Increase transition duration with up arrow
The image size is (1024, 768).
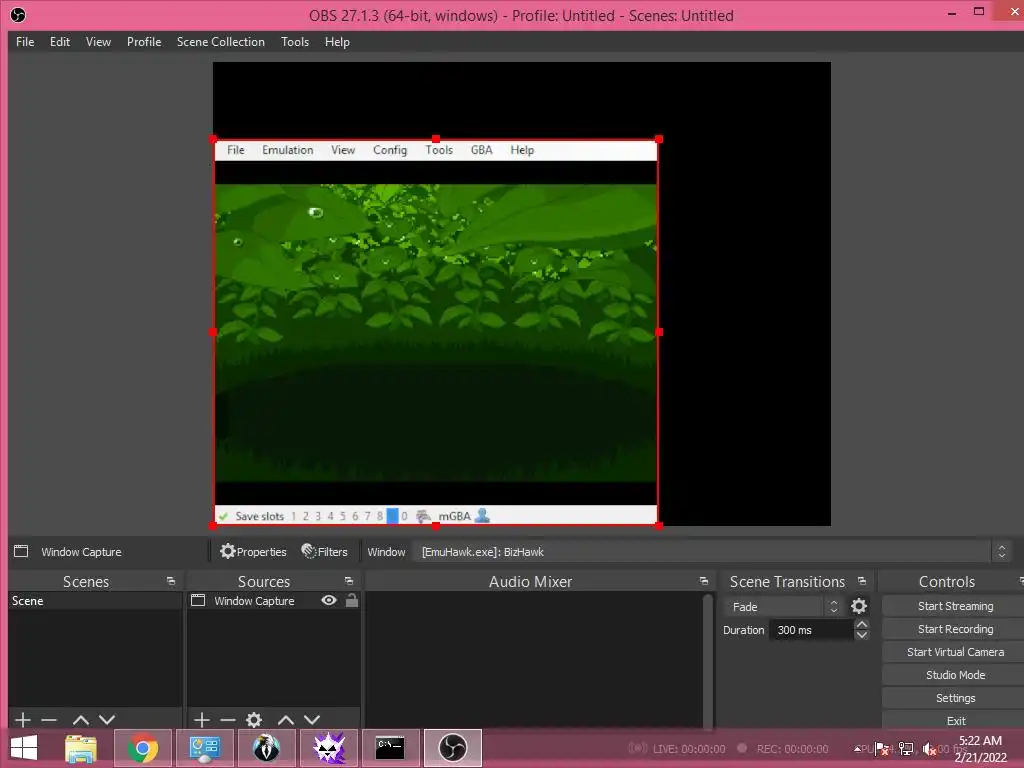coord(861,624)
